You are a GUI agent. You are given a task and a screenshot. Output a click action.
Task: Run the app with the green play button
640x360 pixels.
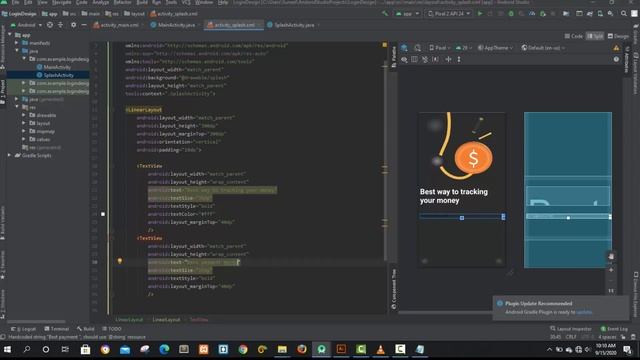pos(480,13)
